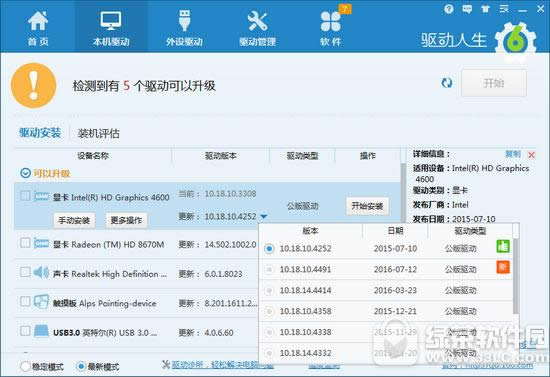Click the home house icon

coord(38,21)
